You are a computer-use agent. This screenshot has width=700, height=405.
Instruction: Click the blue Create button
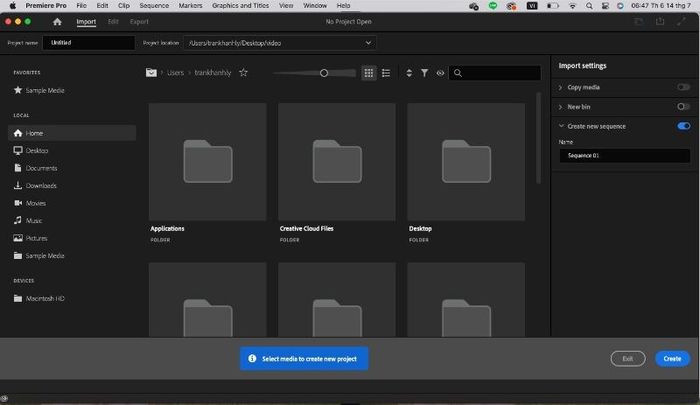click(672, 358)
